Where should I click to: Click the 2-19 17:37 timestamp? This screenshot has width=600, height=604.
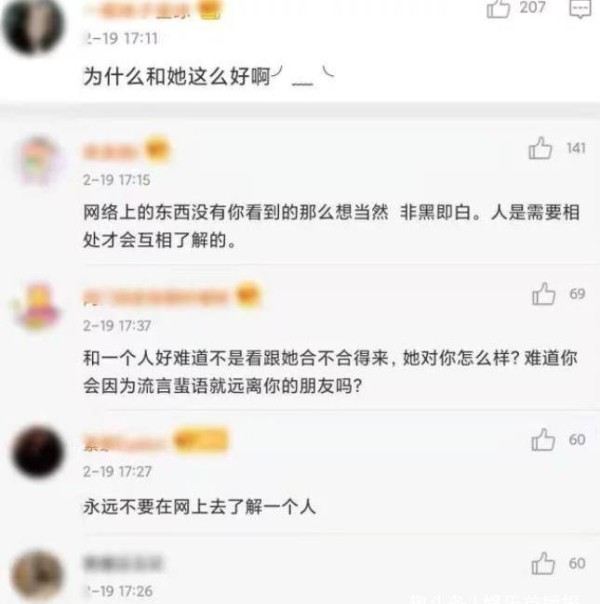pos(117,326)
